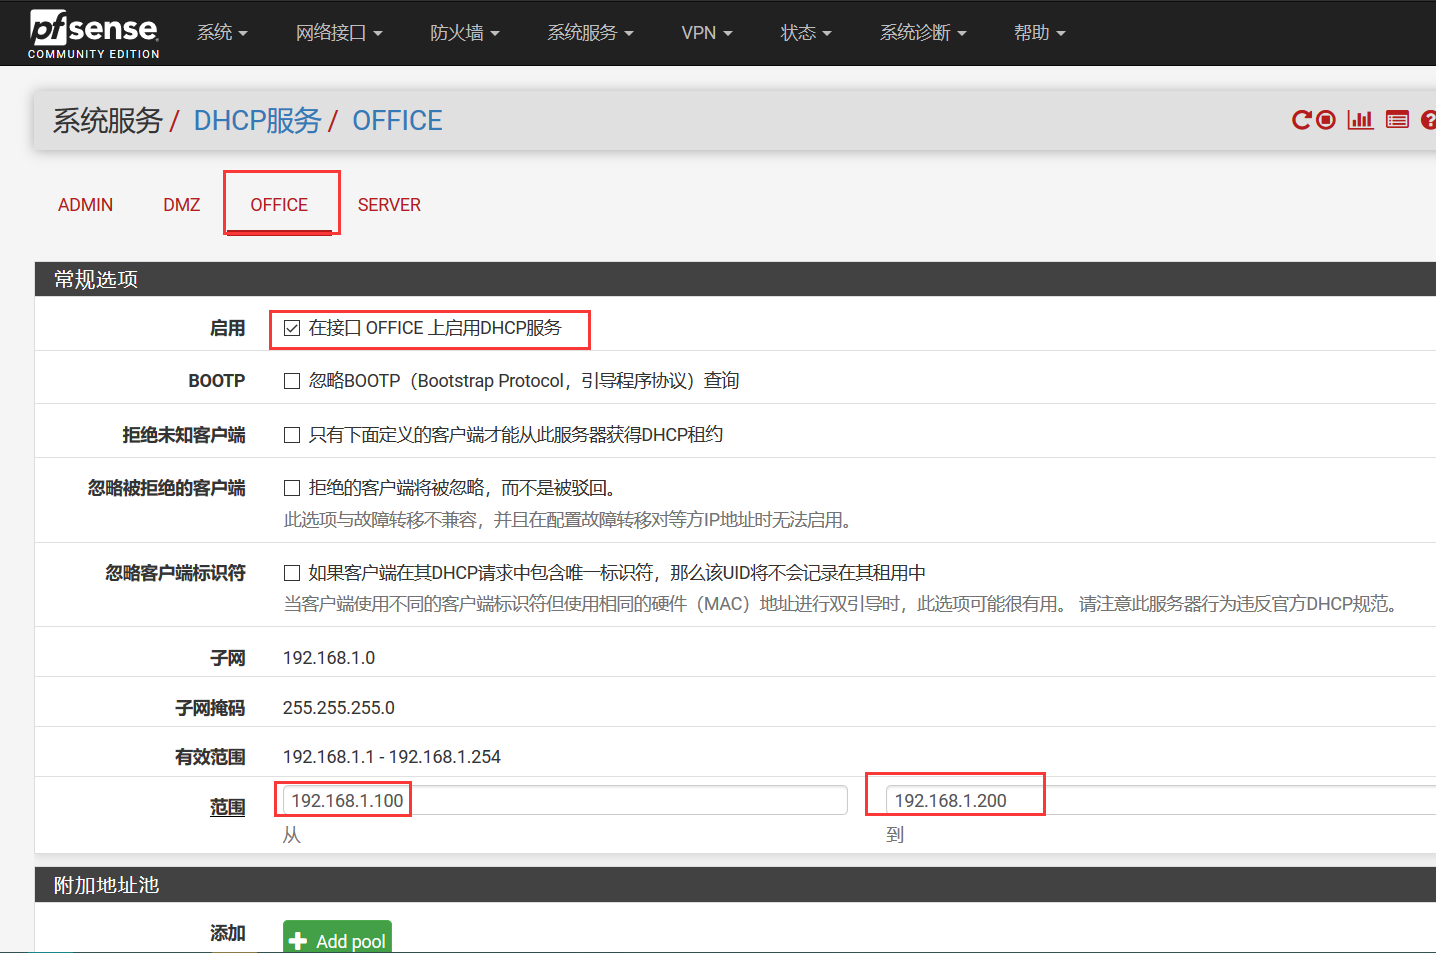Click the OFFICE breadcrumb link in the header
The width and height of the screenshot is (1436, 953).
coord(397,121)
